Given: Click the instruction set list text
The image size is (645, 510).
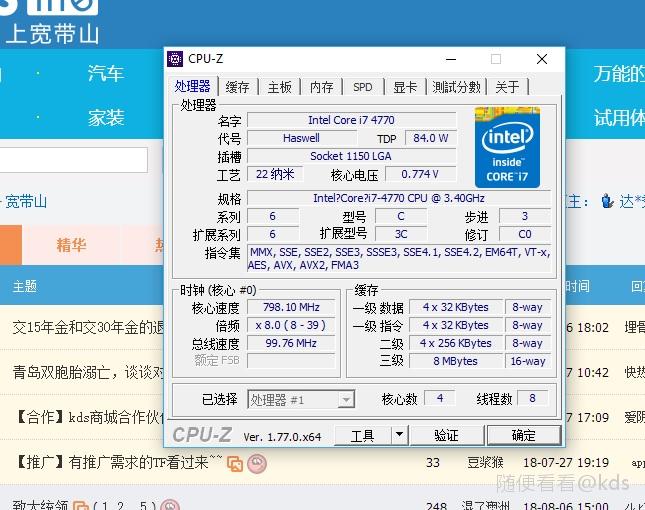Looking at the screenshot, I should click(399, 259).
